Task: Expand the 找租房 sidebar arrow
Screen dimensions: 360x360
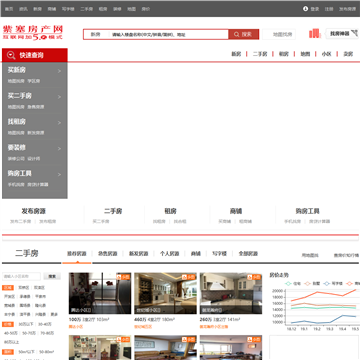Action: (59, 123)
